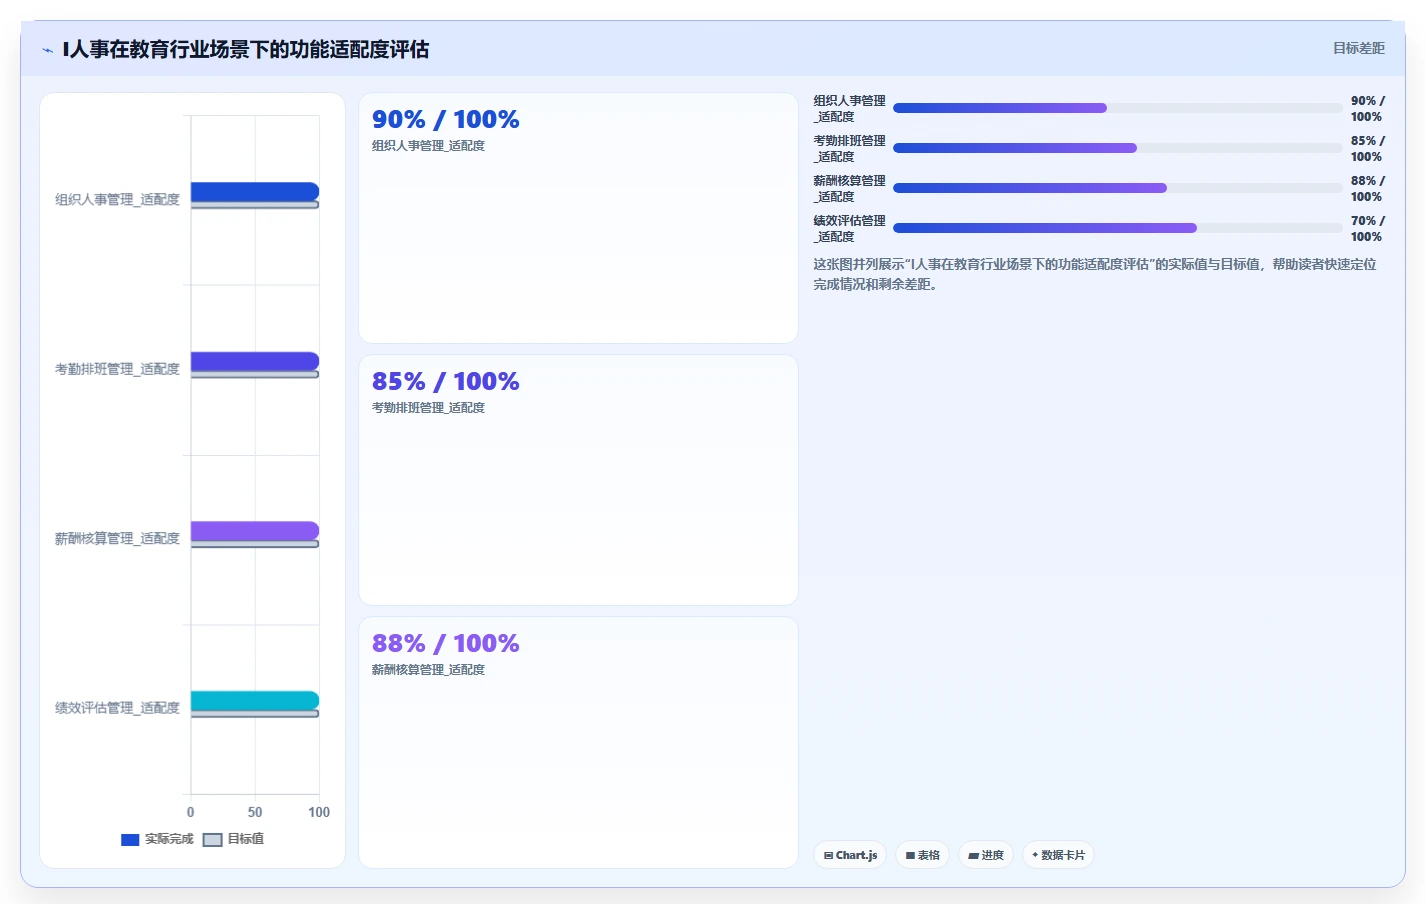The image size is (1426, 904).
Task: Click the 88% progress bar for 薪酬核算管理
Action: [1118, 188]
